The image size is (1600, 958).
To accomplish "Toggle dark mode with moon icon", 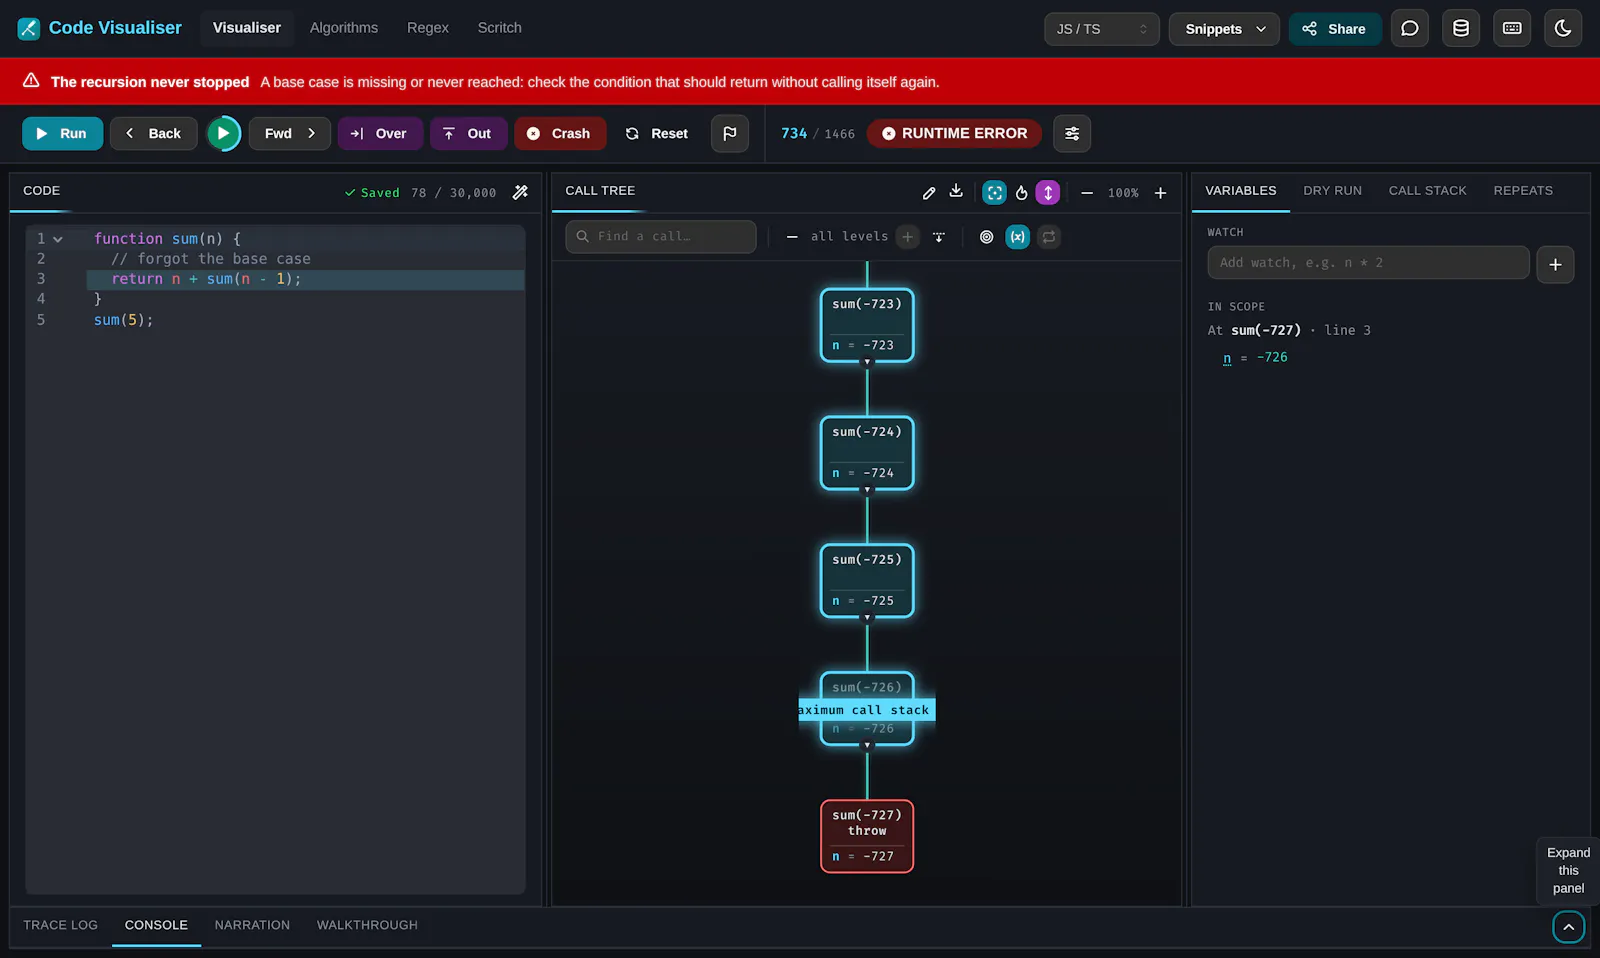I will (x=1563, y=29).
